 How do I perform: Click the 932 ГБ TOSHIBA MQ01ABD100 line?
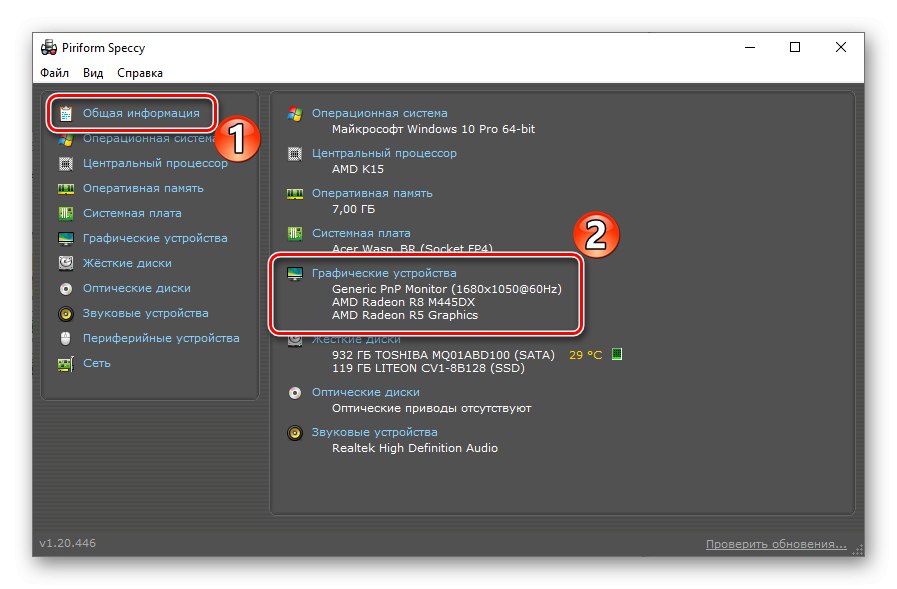443,355
